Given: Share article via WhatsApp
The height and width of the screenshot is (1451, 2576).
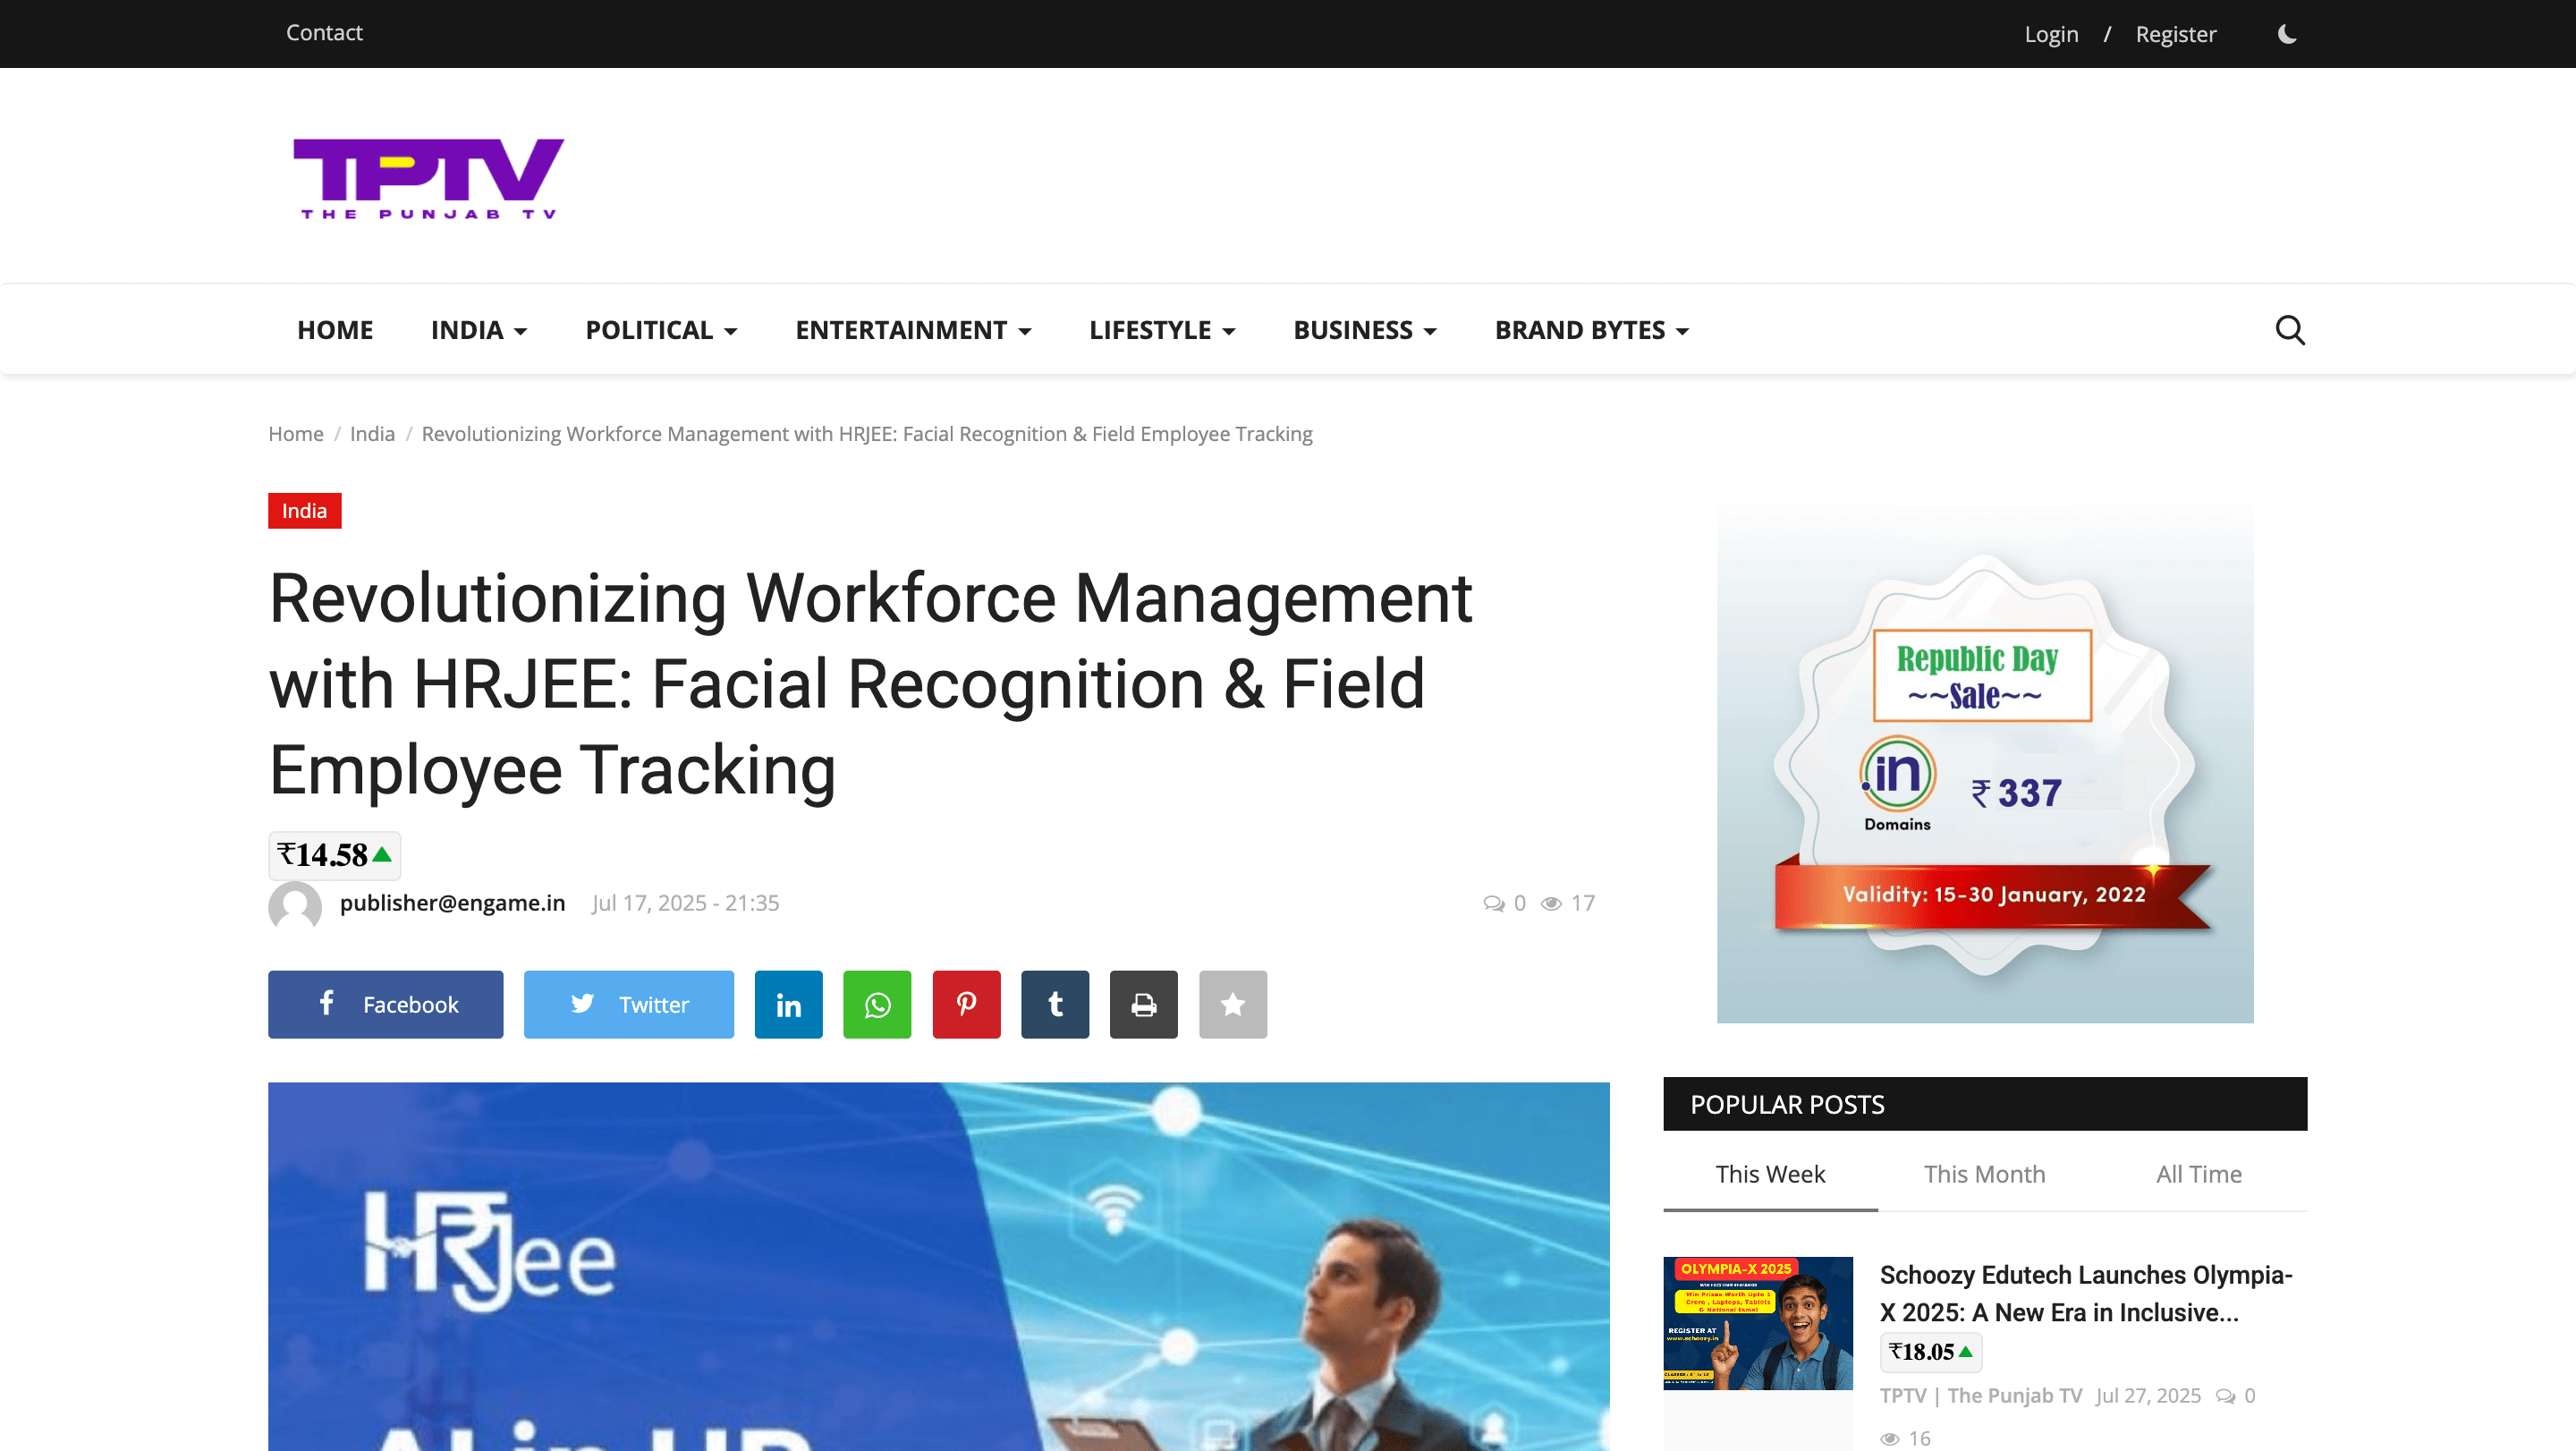Looking at the screenshot, I should tap(877, 1004).
